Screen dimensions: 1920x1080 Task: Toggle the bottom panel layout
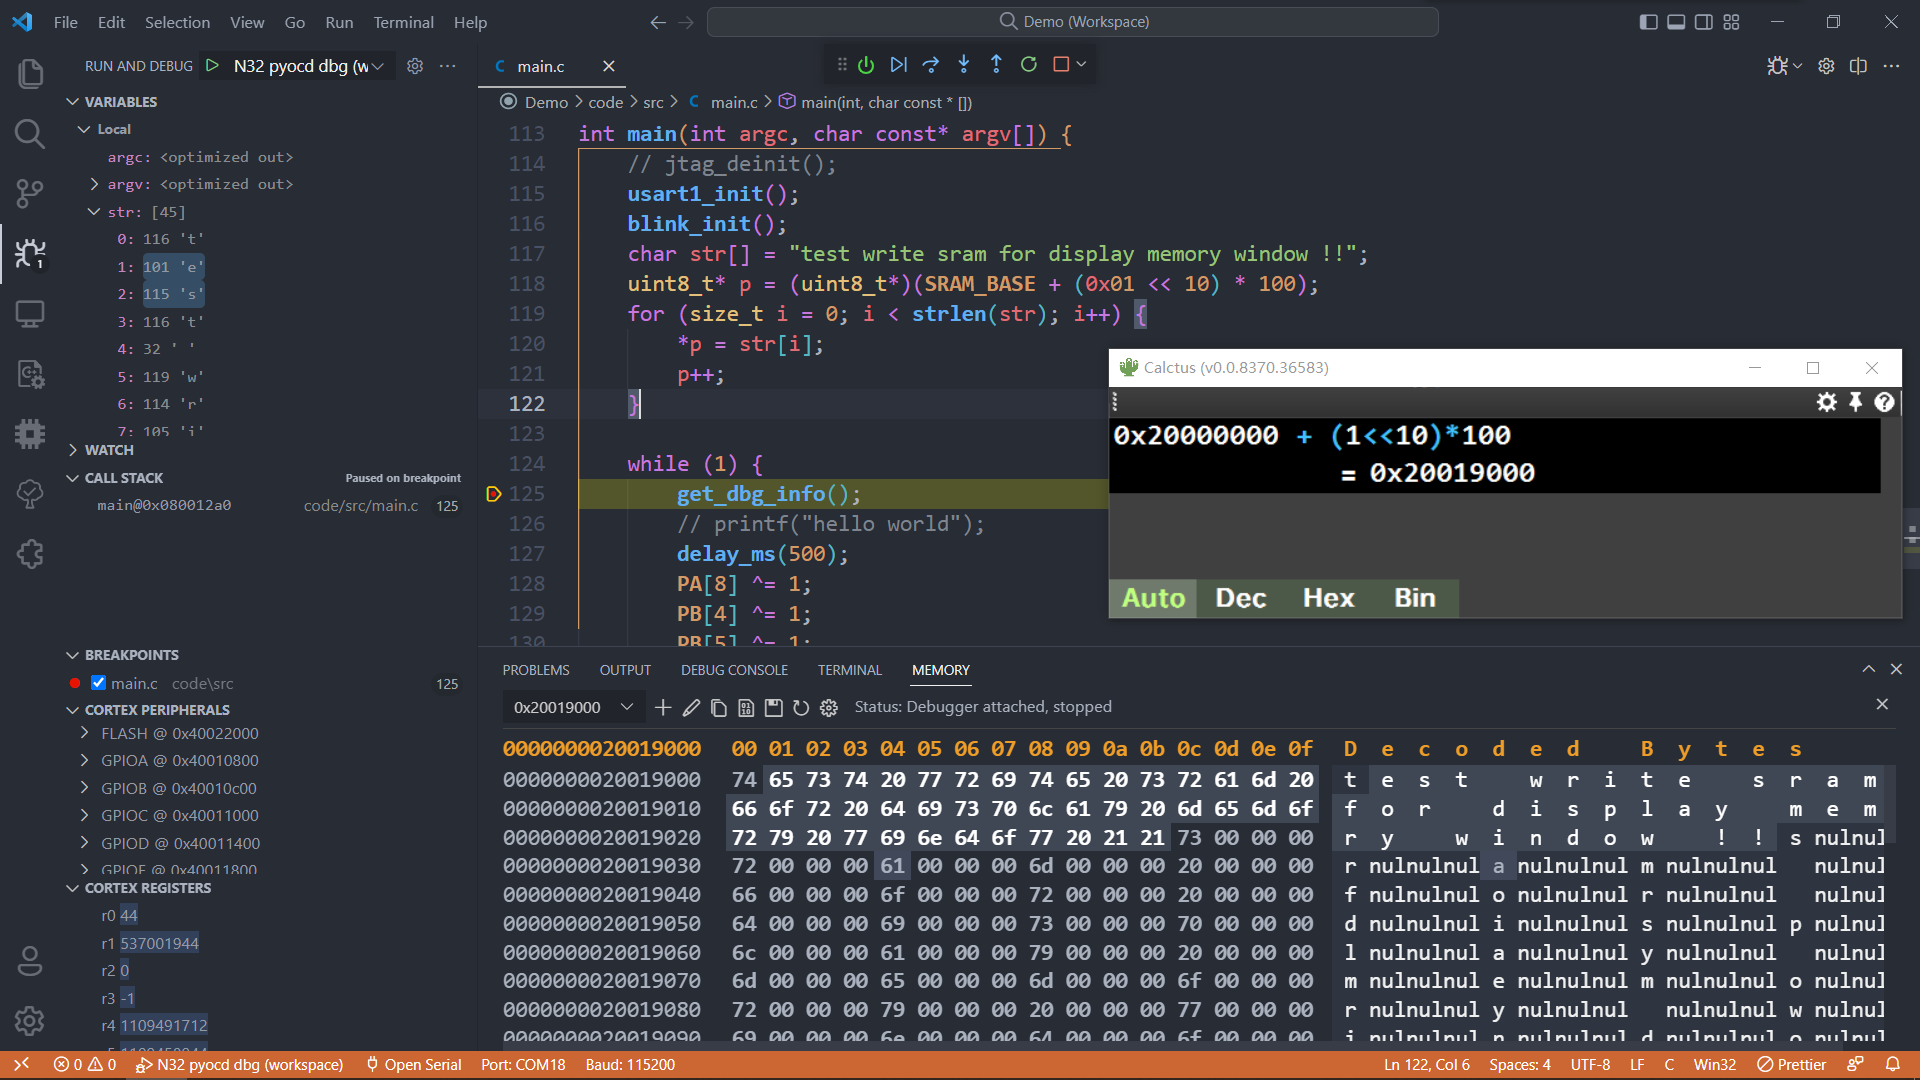coord(1676,22)
